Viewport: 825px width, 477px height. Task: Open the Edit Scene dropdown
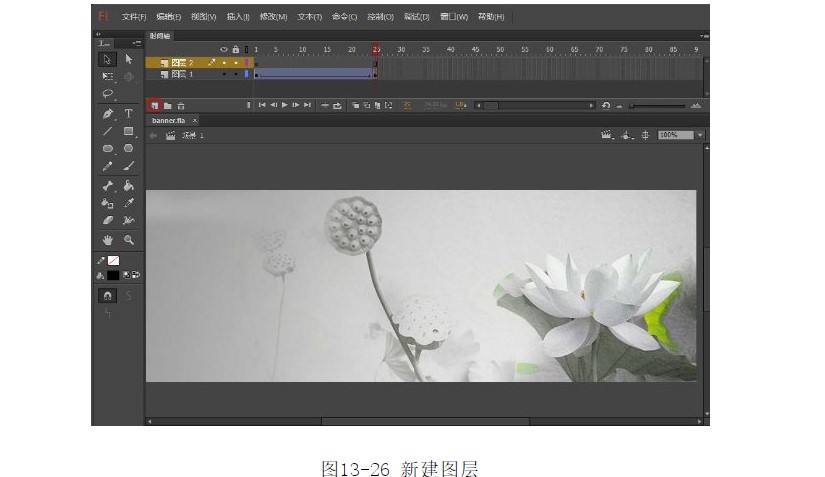[607, 135]
